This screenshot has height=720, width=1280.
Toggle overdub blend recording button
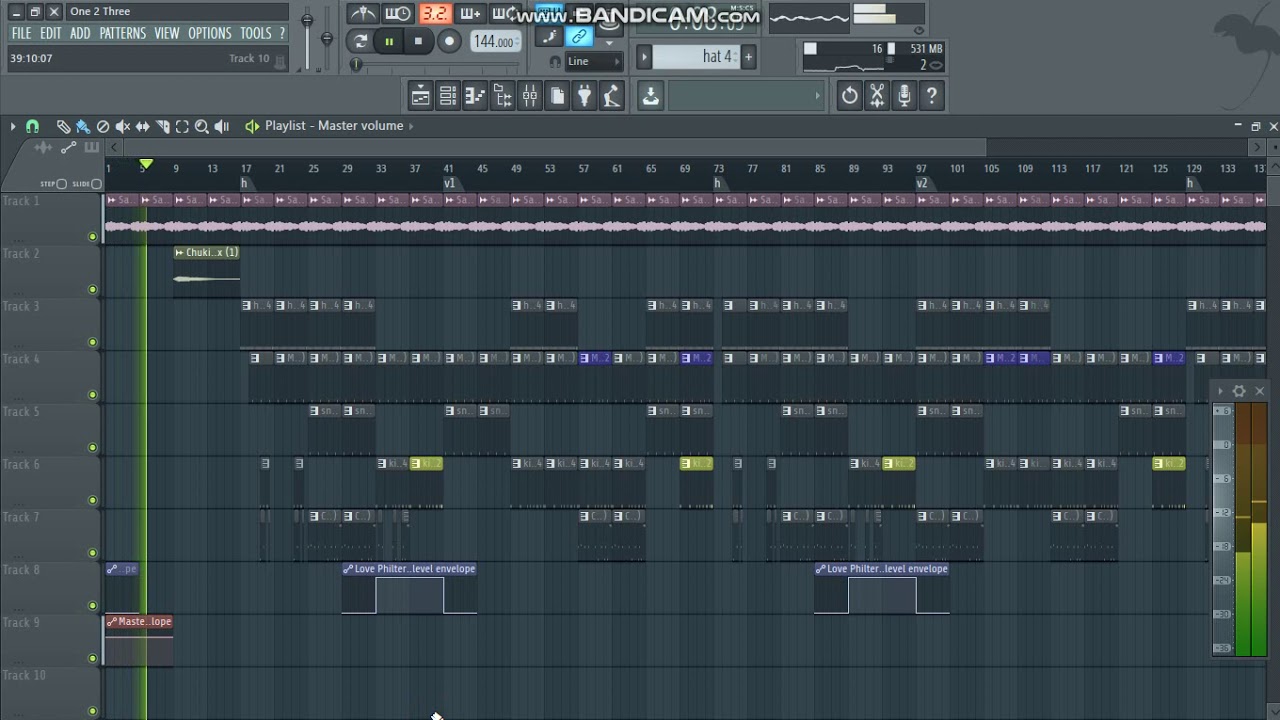point(470,13)
